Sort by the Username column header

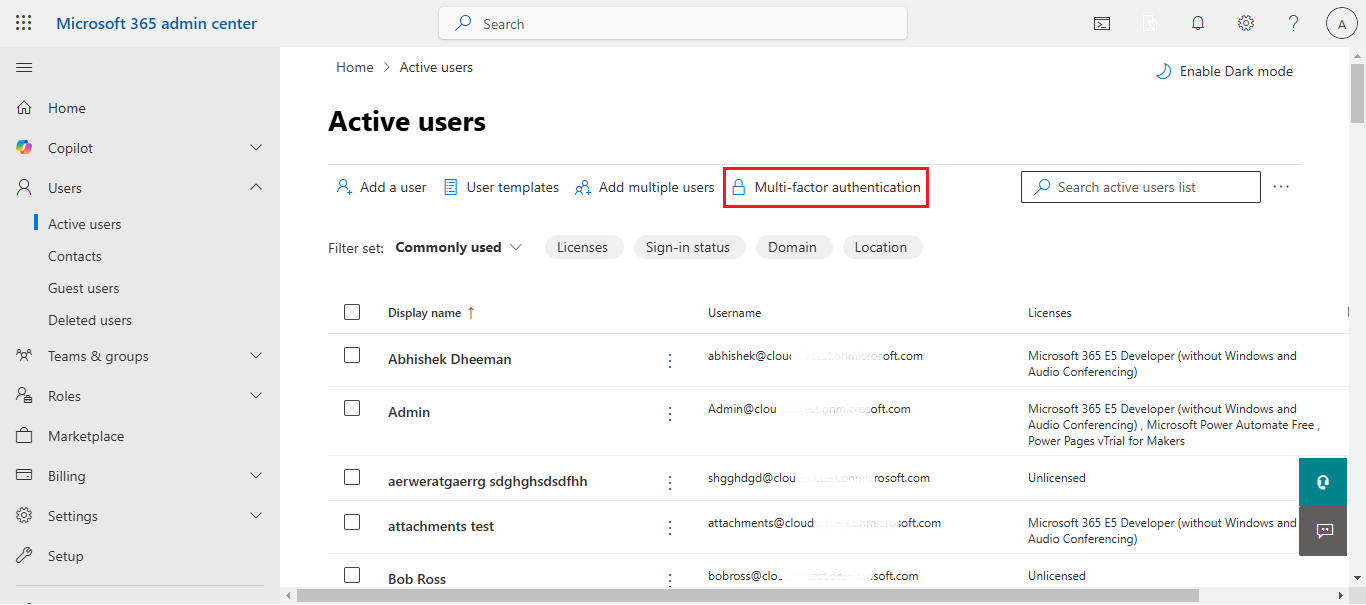pos(735,313)
